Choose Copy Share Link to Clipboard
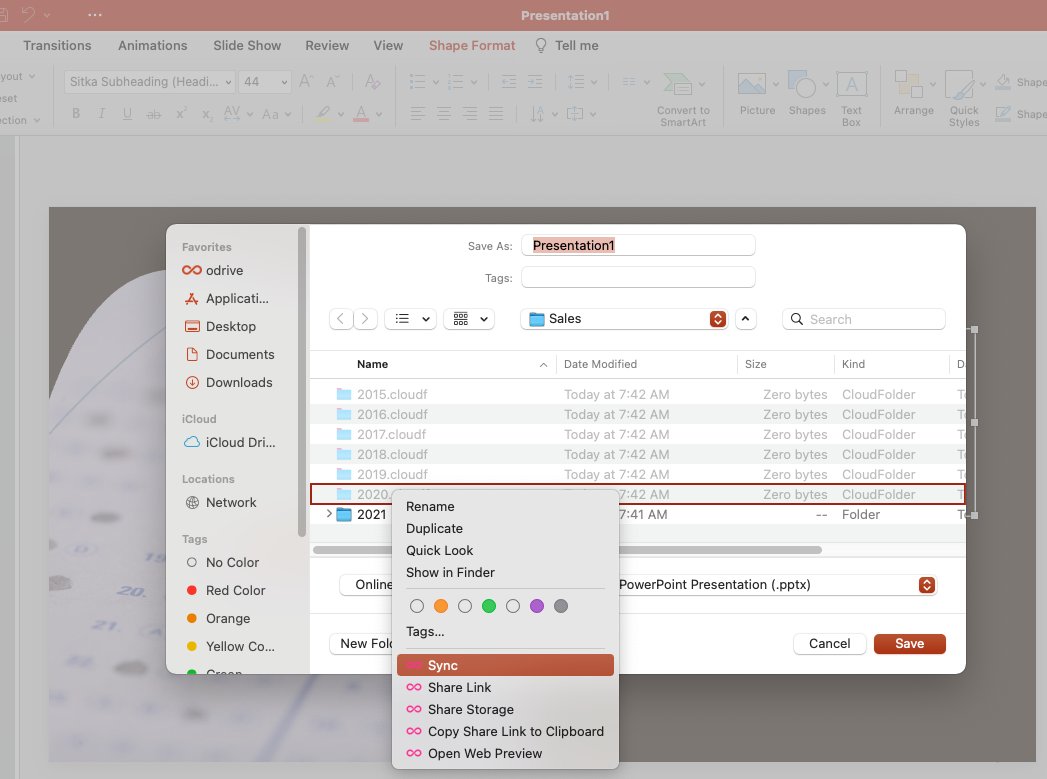 [x=505, y=732]
